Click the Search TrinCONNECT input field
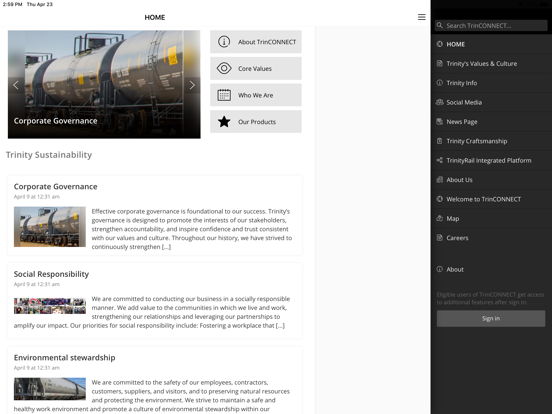Image resolution: width=552 pixels, height=414 pixels. (491, 25)
